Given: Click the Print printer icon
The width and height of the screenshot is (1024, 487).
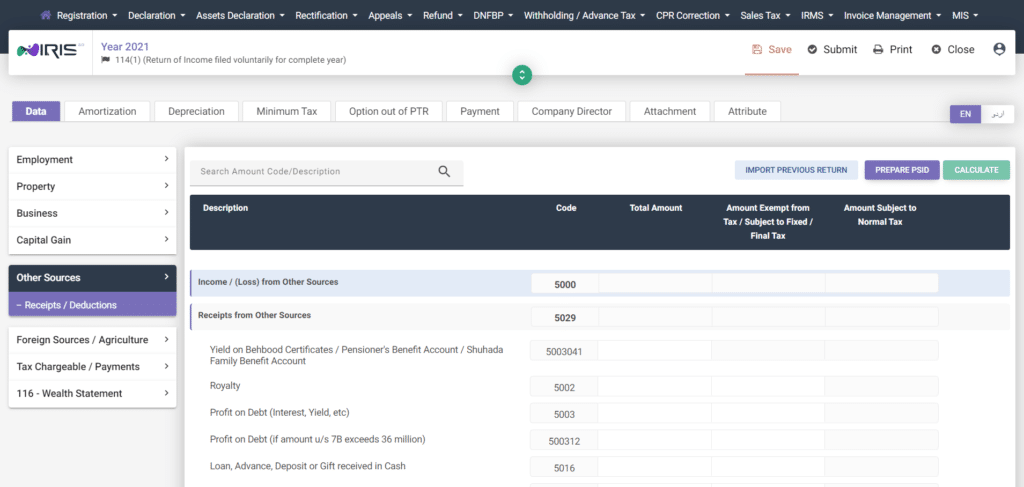Looking at the screenshot, I should (878, 49).
